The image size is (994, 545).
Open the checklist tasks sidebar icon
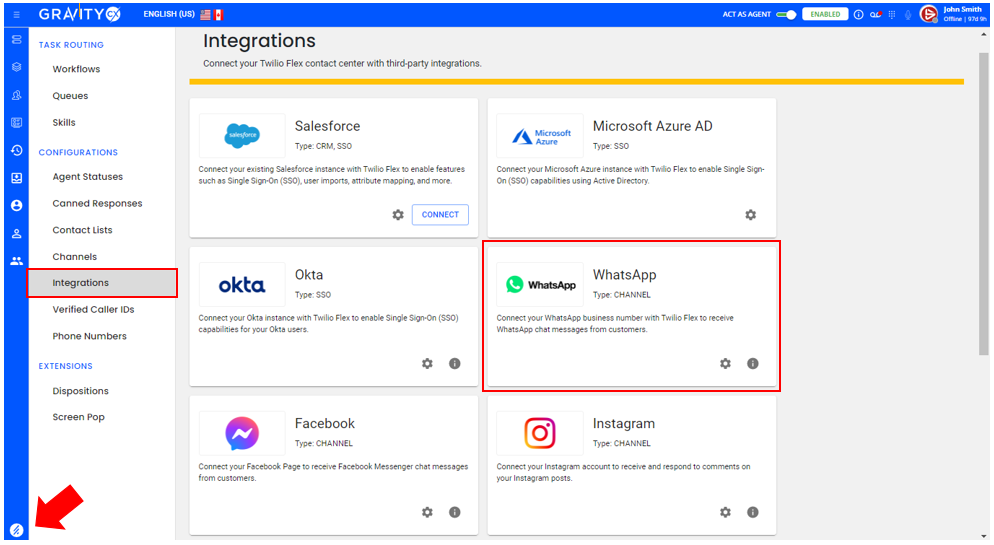(x=16, y=122)
